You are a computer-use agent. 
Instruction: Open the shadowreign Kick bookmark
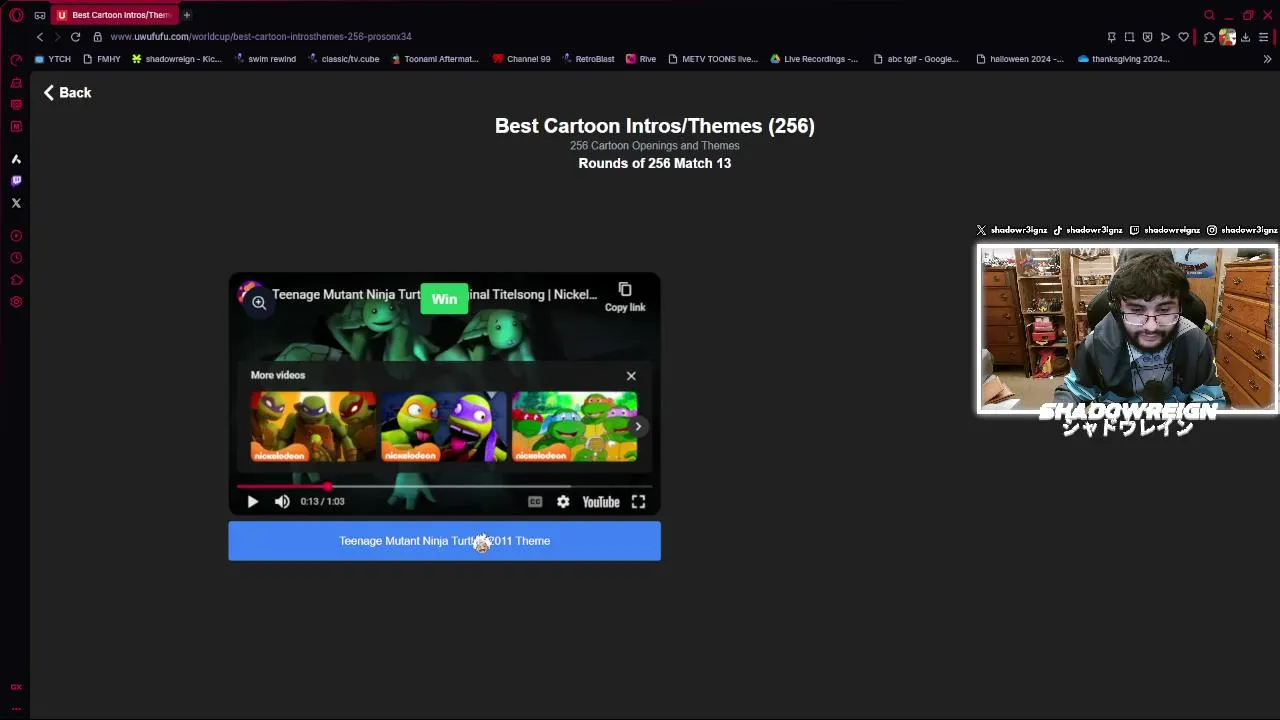(176, 59)
